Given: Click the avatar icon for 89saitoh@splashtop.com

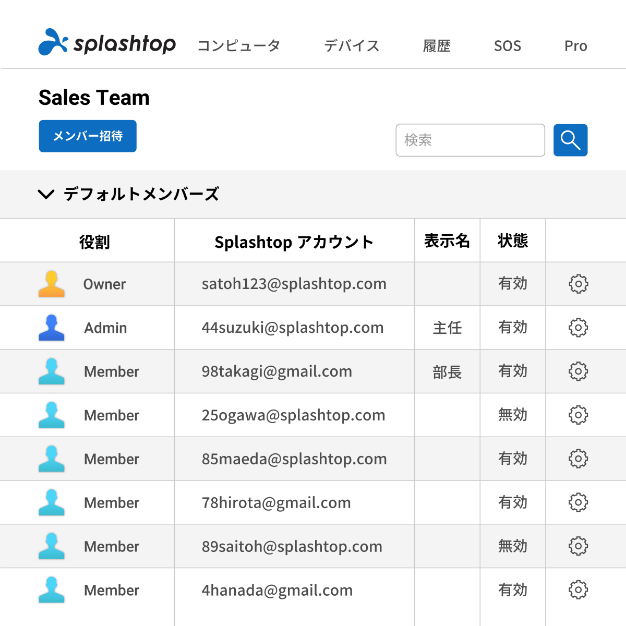Looking at the screenshot, I should [x=52, y=546].
